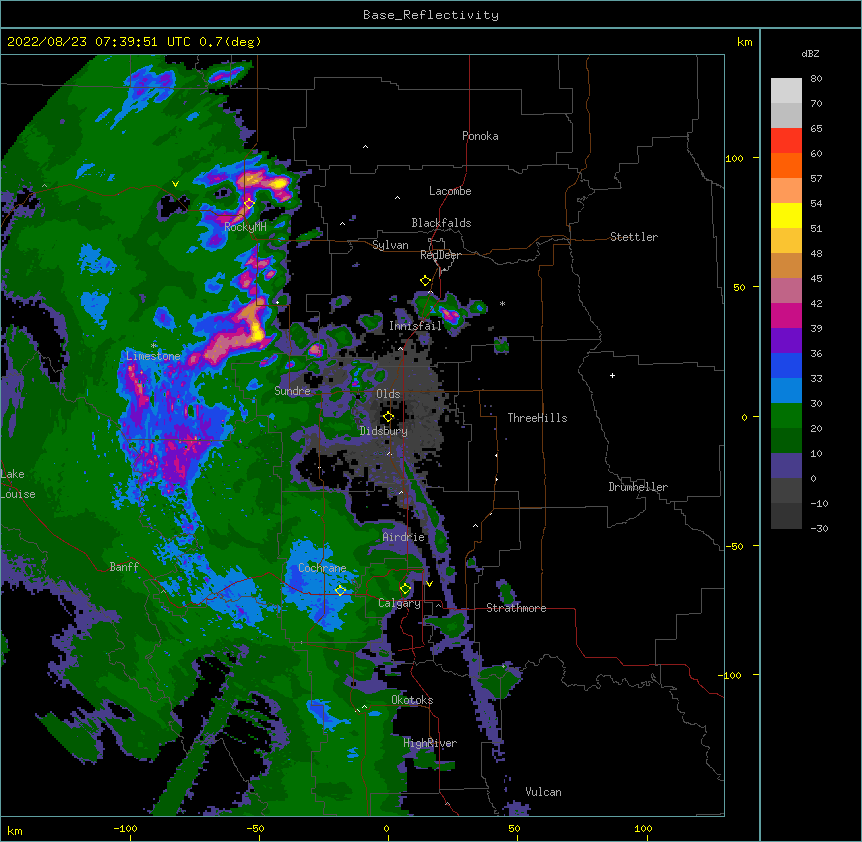Click the Okotoks label
The height and width of the screenshot is (842, 862).
(x=412, y=700)
